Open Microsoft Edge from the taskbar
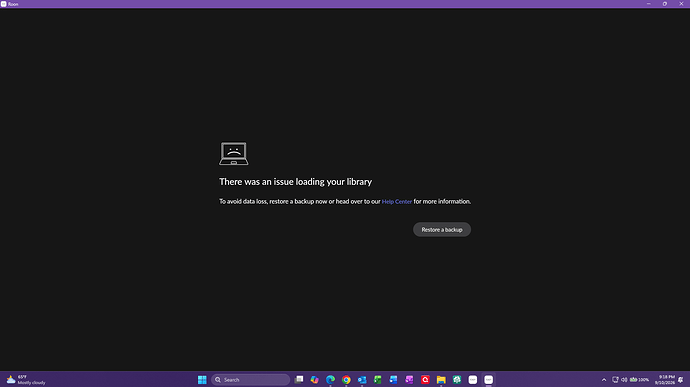Image resolution: width=690 pixels, height=387 pixels. pyautogui.click(x=330, y=380)
